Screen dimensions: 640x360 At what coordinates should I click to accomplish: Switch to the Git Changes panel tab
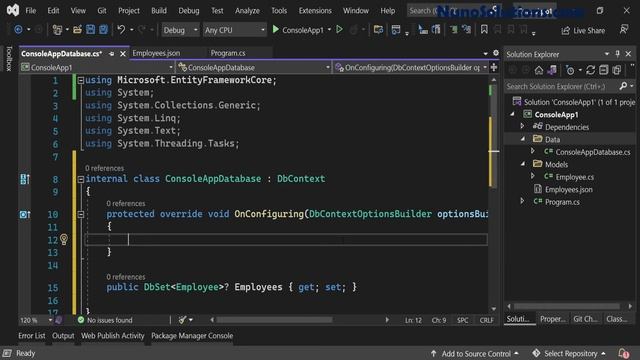point(585,319)
